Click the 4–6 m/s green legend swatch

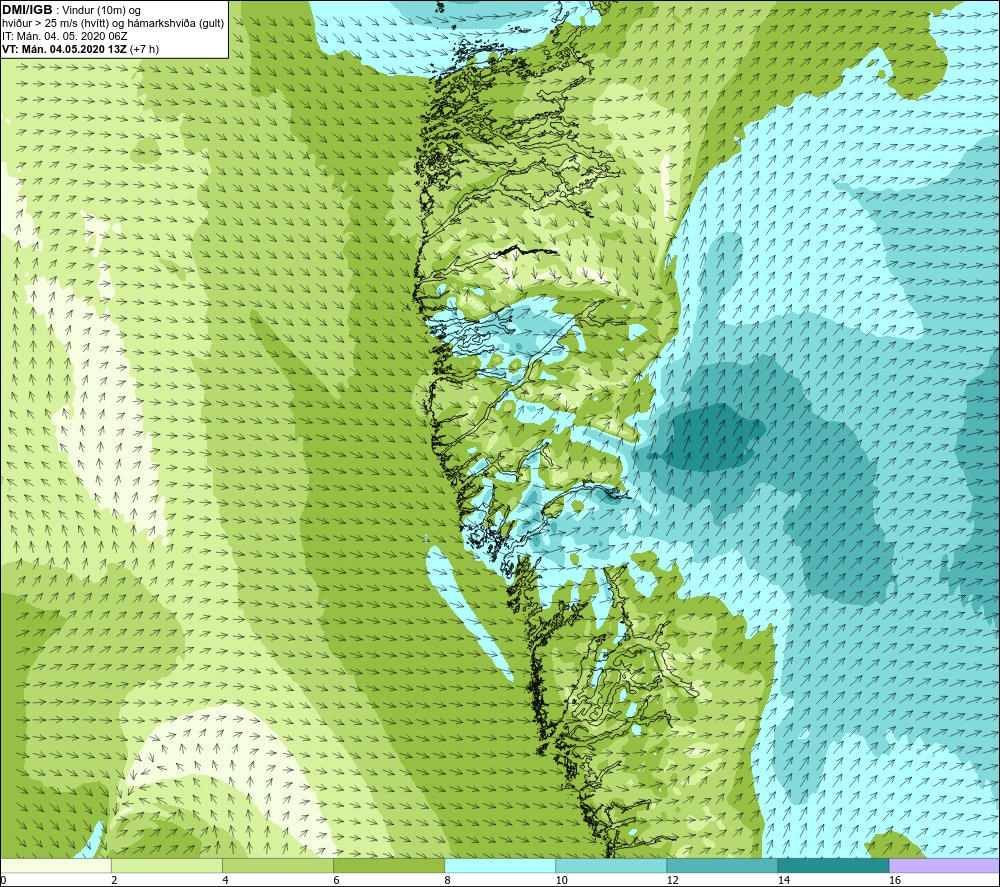tap(277, 865)
